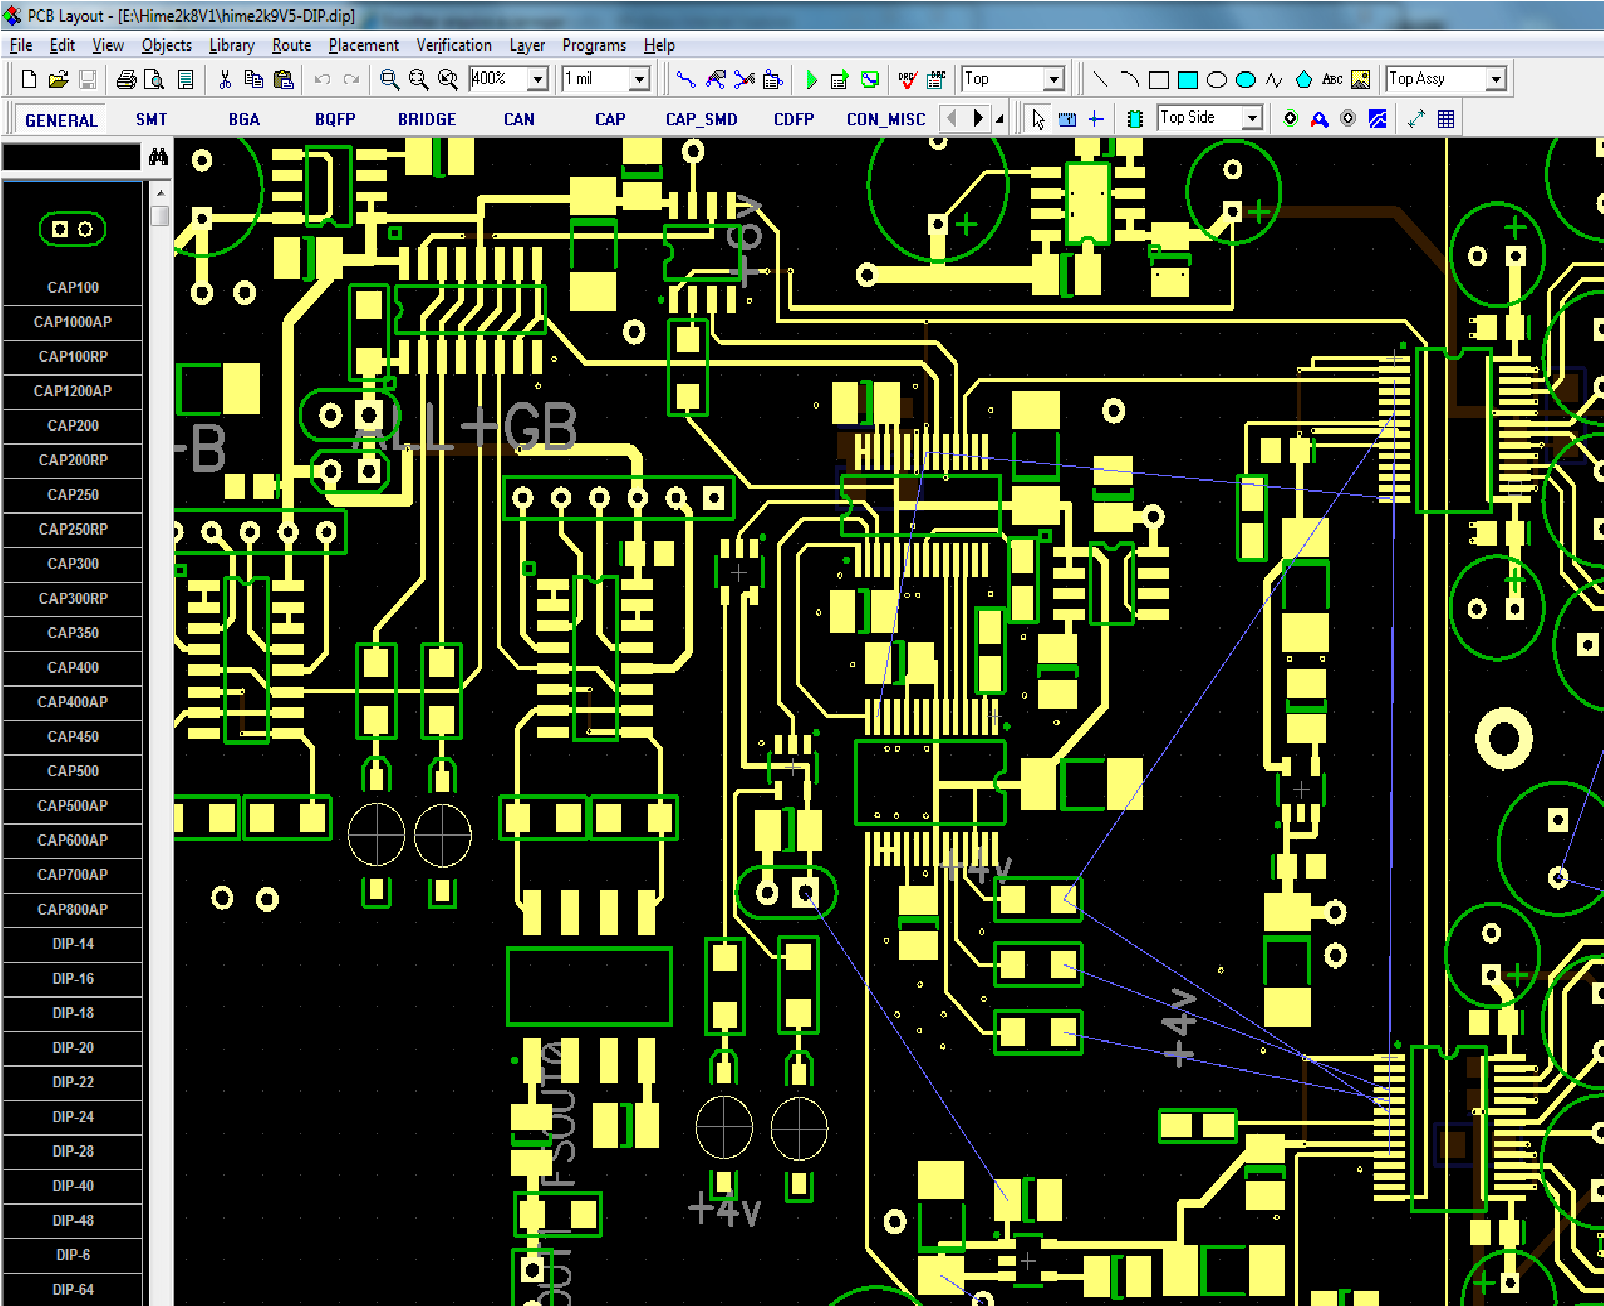Viewport: 1604px width, 1306px height.
Task: Select DIP-14 component
Action: (73, 943)
